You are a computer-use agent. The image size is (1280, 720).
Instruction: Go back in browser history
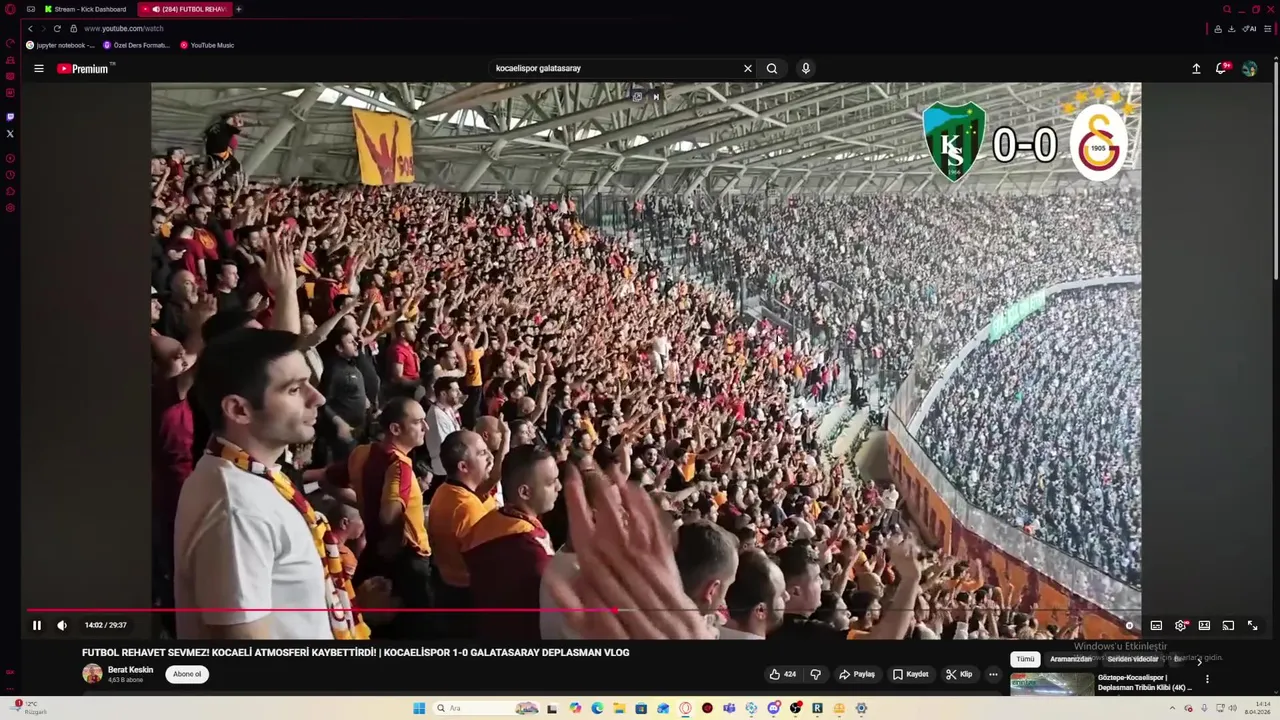(30, 28)
